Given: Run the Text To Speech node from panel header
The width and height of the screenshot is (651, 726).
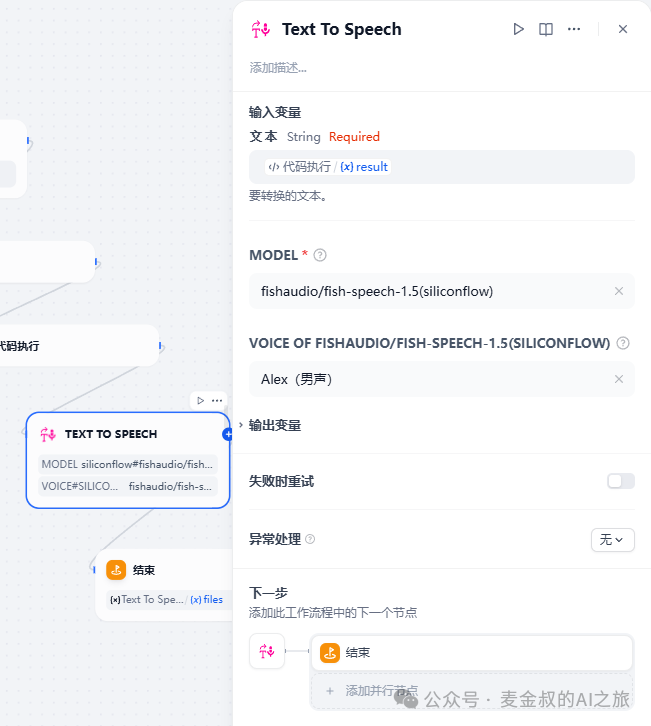Looking at the screenshot, I should click(518, 29).
